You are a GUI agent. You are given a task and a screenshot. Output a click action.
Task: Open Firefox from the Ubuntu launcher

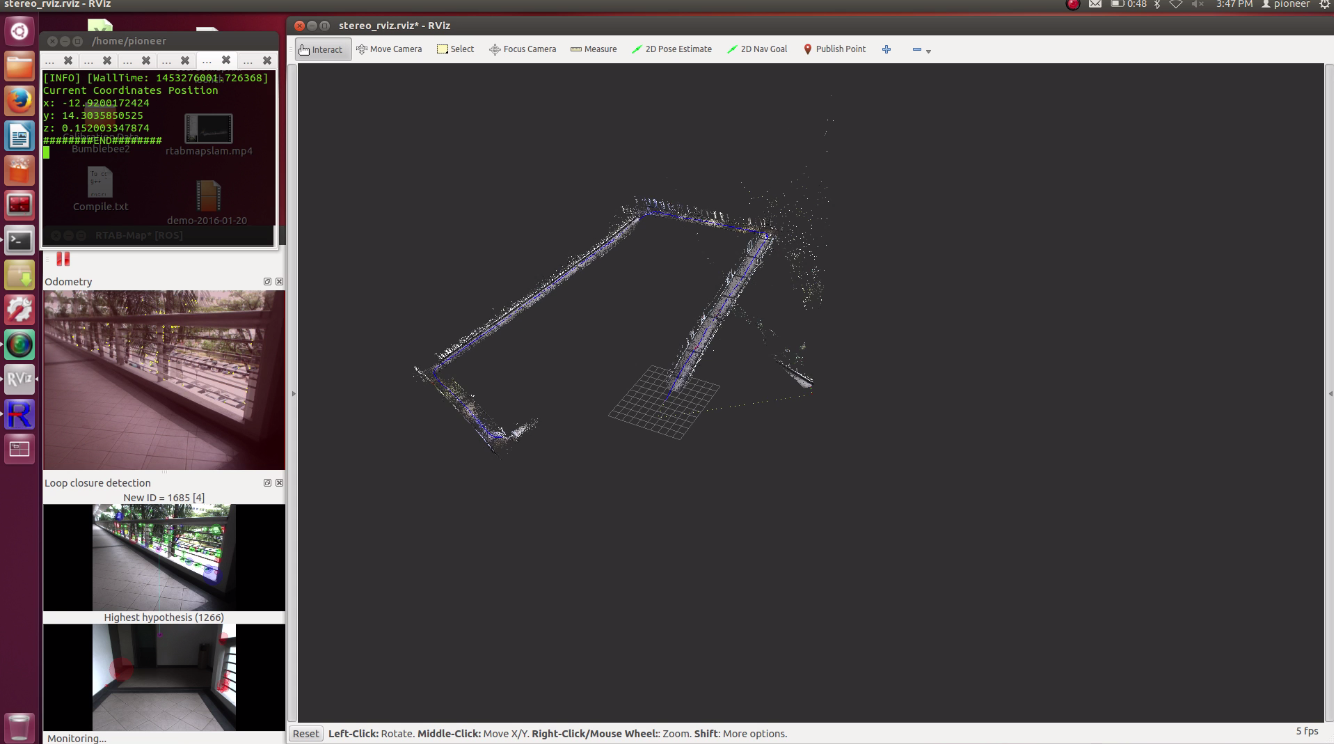pyautogui.click(x=20, y=101)
